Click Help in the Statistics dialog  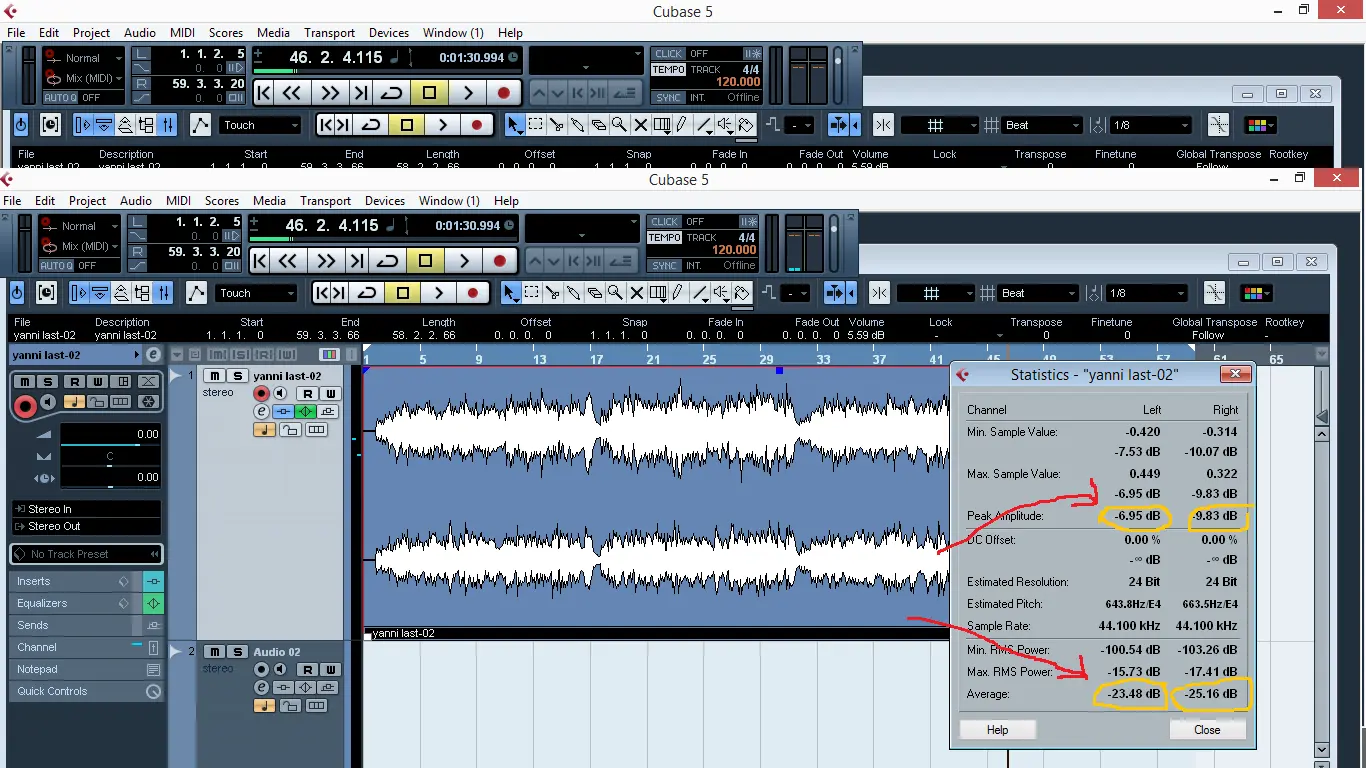[x=997, y=730]
